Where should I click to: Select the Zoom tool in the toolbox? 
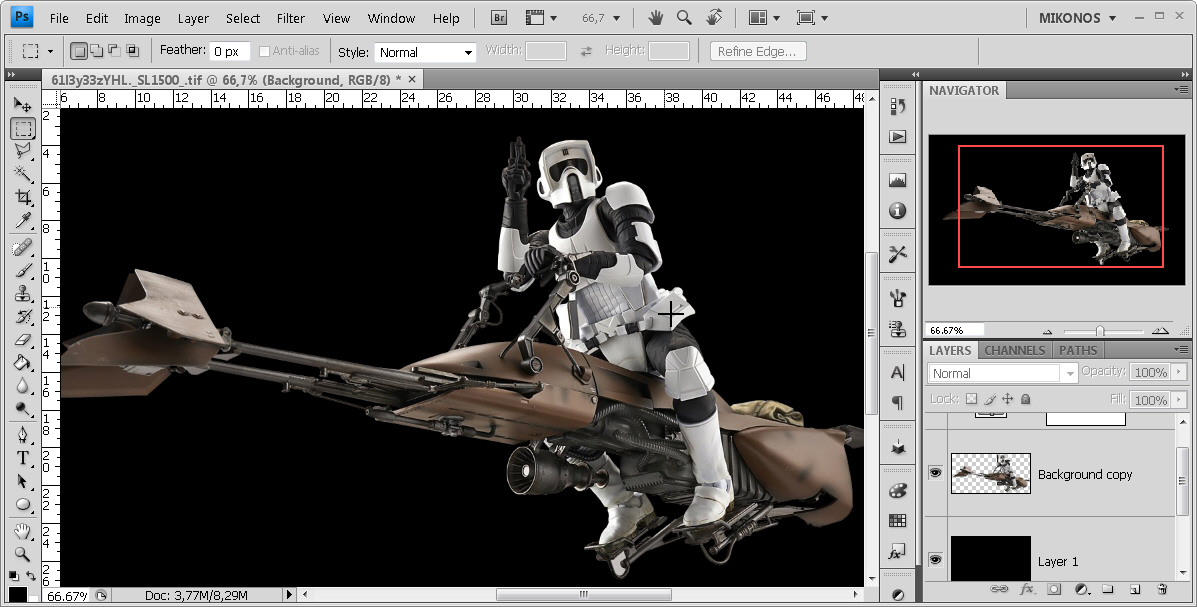tap(23, 554)
